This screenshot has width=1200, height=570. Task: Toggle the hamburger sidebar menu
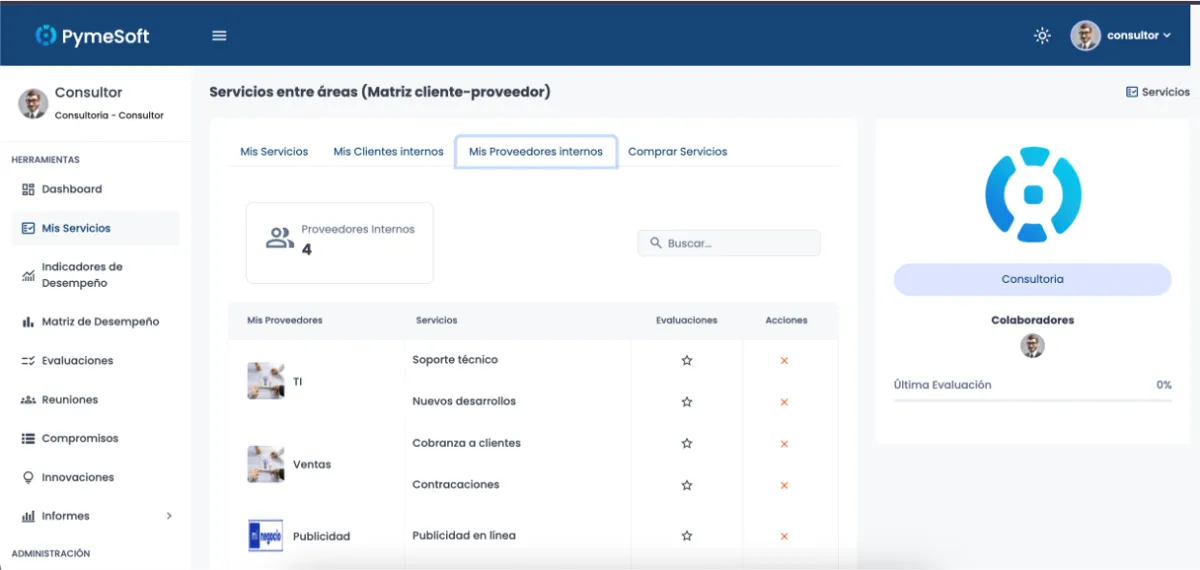click(219, 36)
